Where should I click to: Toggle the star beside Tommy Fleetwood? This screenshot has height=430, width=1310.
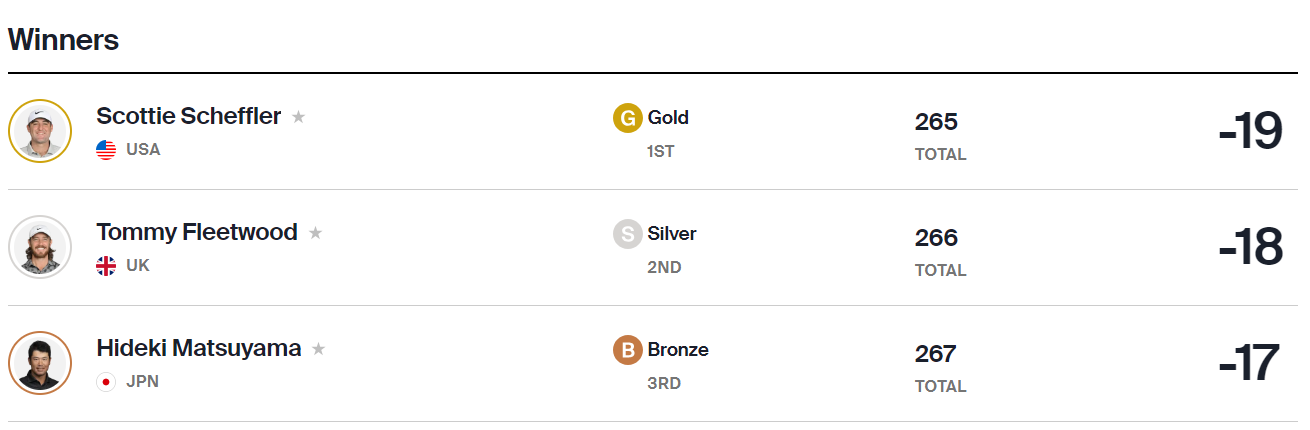point(315,233)
